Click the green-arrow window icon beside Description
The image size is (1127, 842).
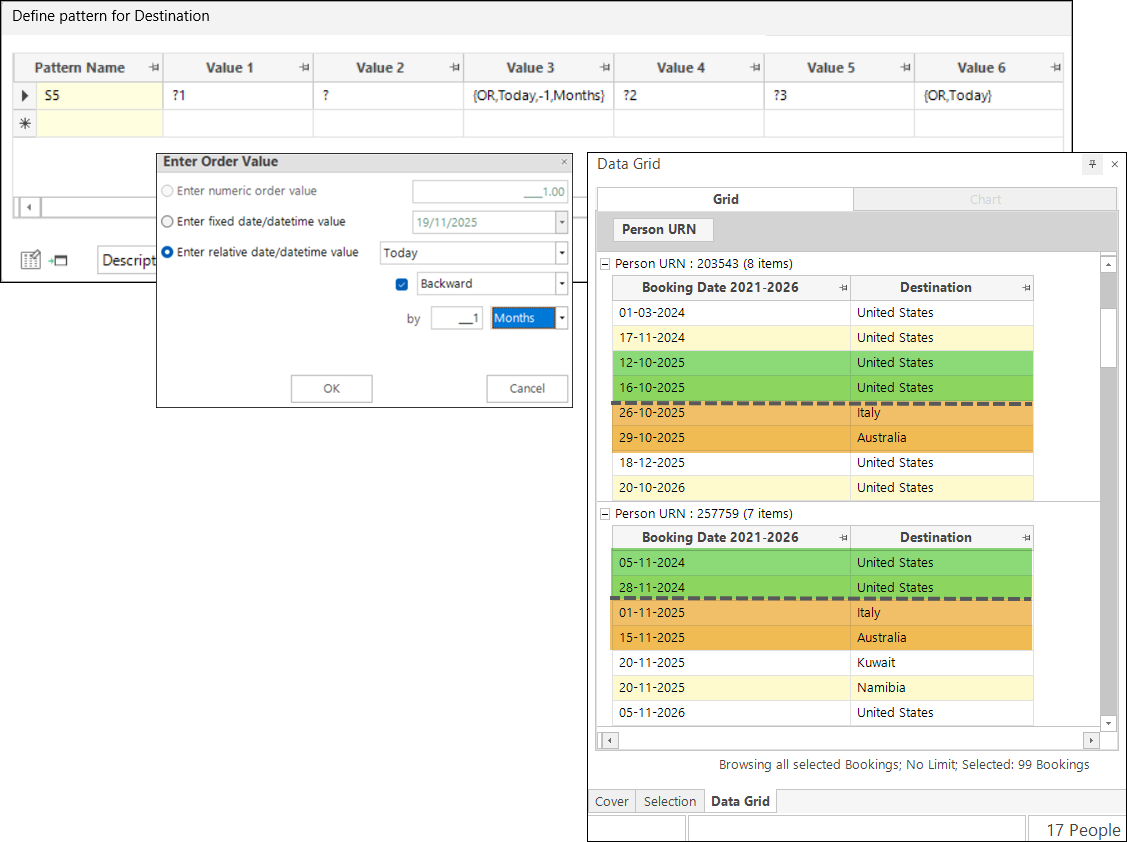pyautogui.click(x=58, y=260)
